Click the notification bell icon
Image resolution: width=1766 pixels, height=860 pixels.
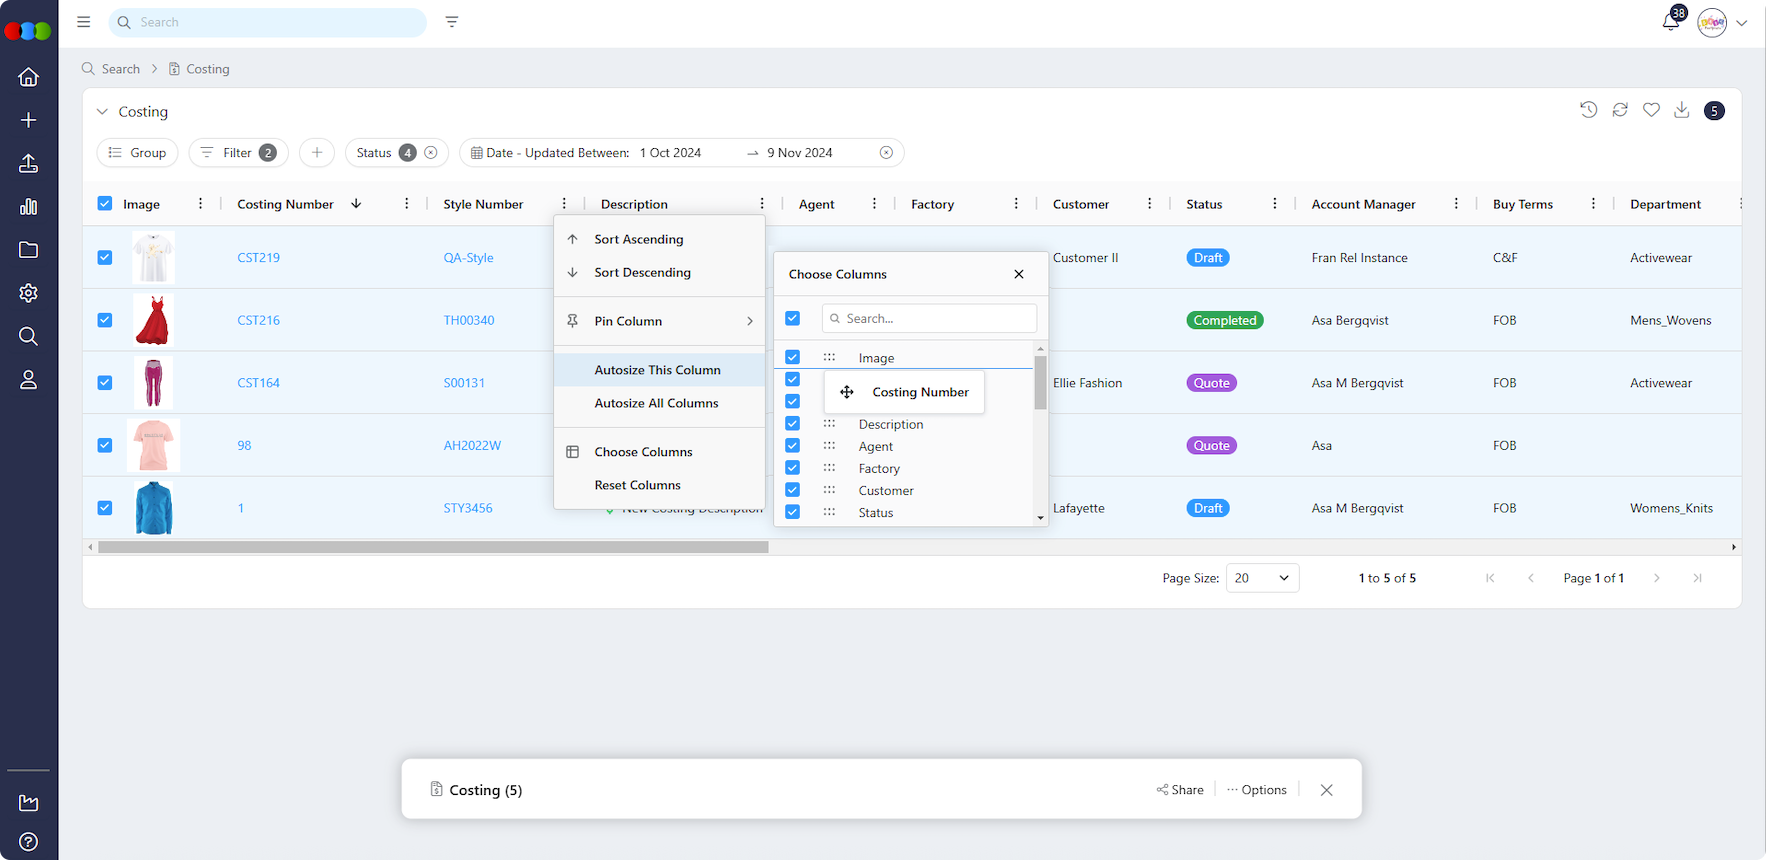[1670, 22]
